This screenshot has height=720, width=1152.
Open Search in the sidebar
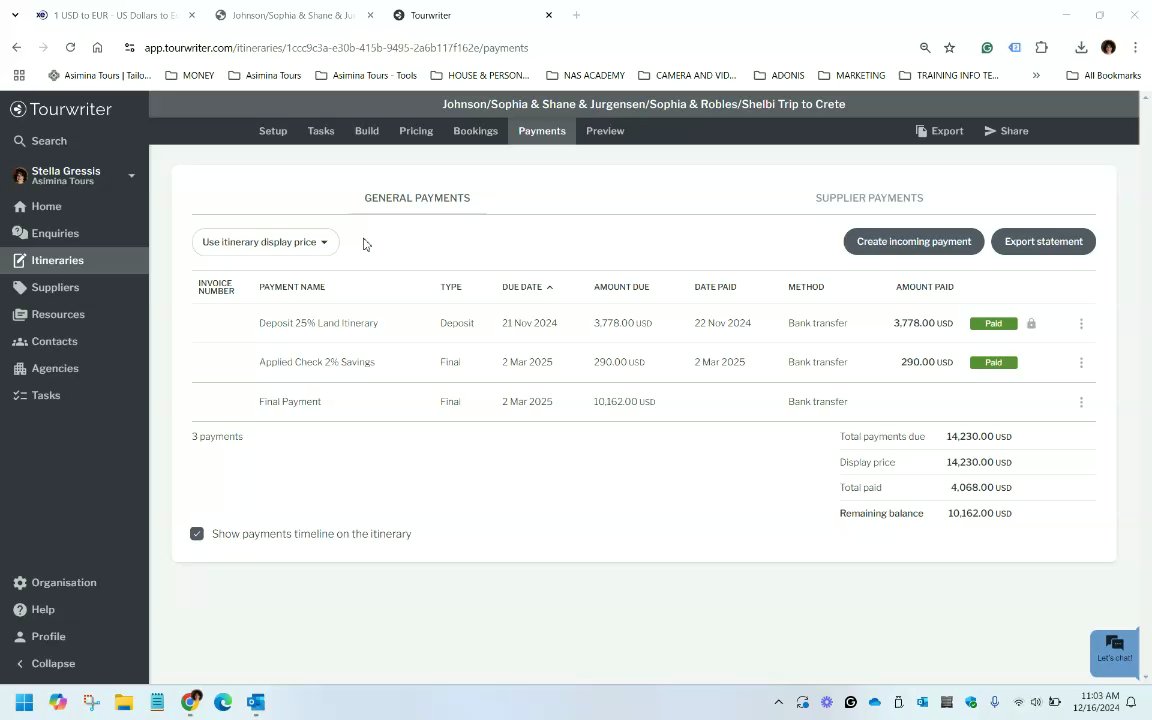pyautogui.click(x=40, y=141)
